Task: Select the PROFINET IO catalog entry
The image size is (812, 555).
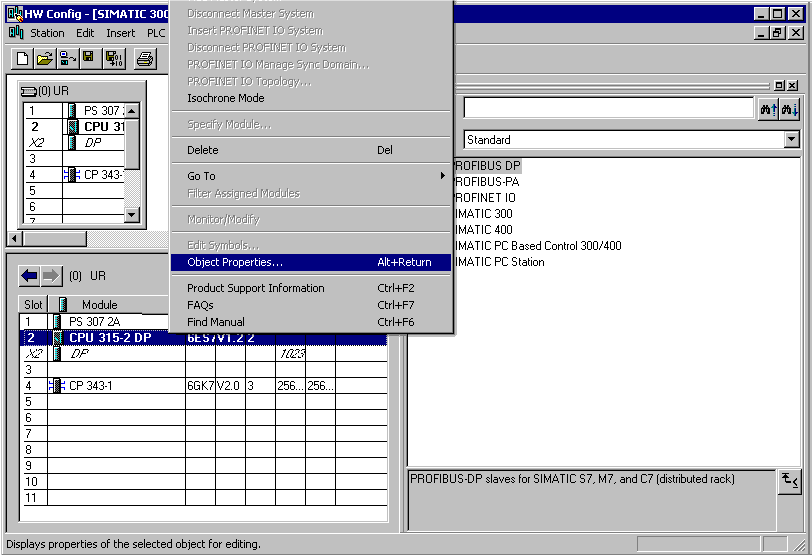Action: [x=485, y=198]
